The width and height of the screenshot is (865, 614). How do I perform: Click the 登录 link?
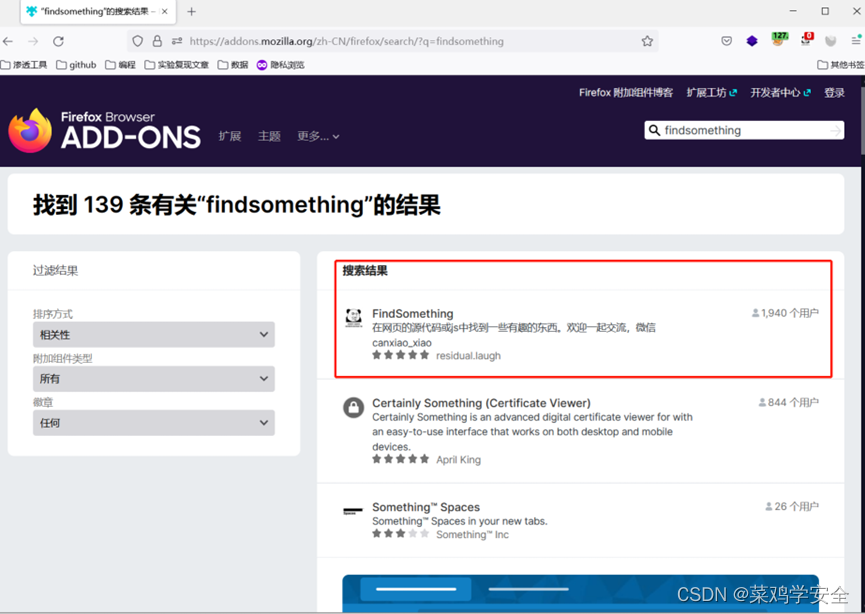click(834, 92)
